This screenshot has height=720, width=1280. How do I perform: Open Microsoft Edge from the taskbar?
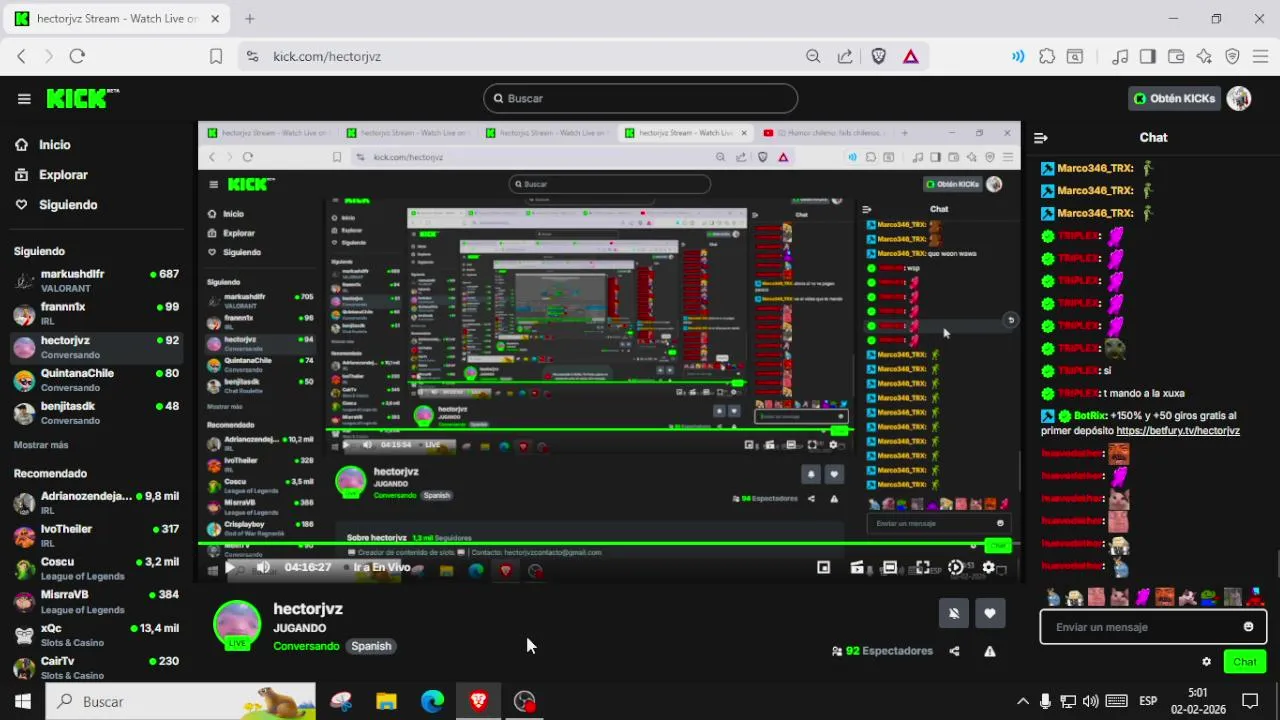tap(432, 701)
